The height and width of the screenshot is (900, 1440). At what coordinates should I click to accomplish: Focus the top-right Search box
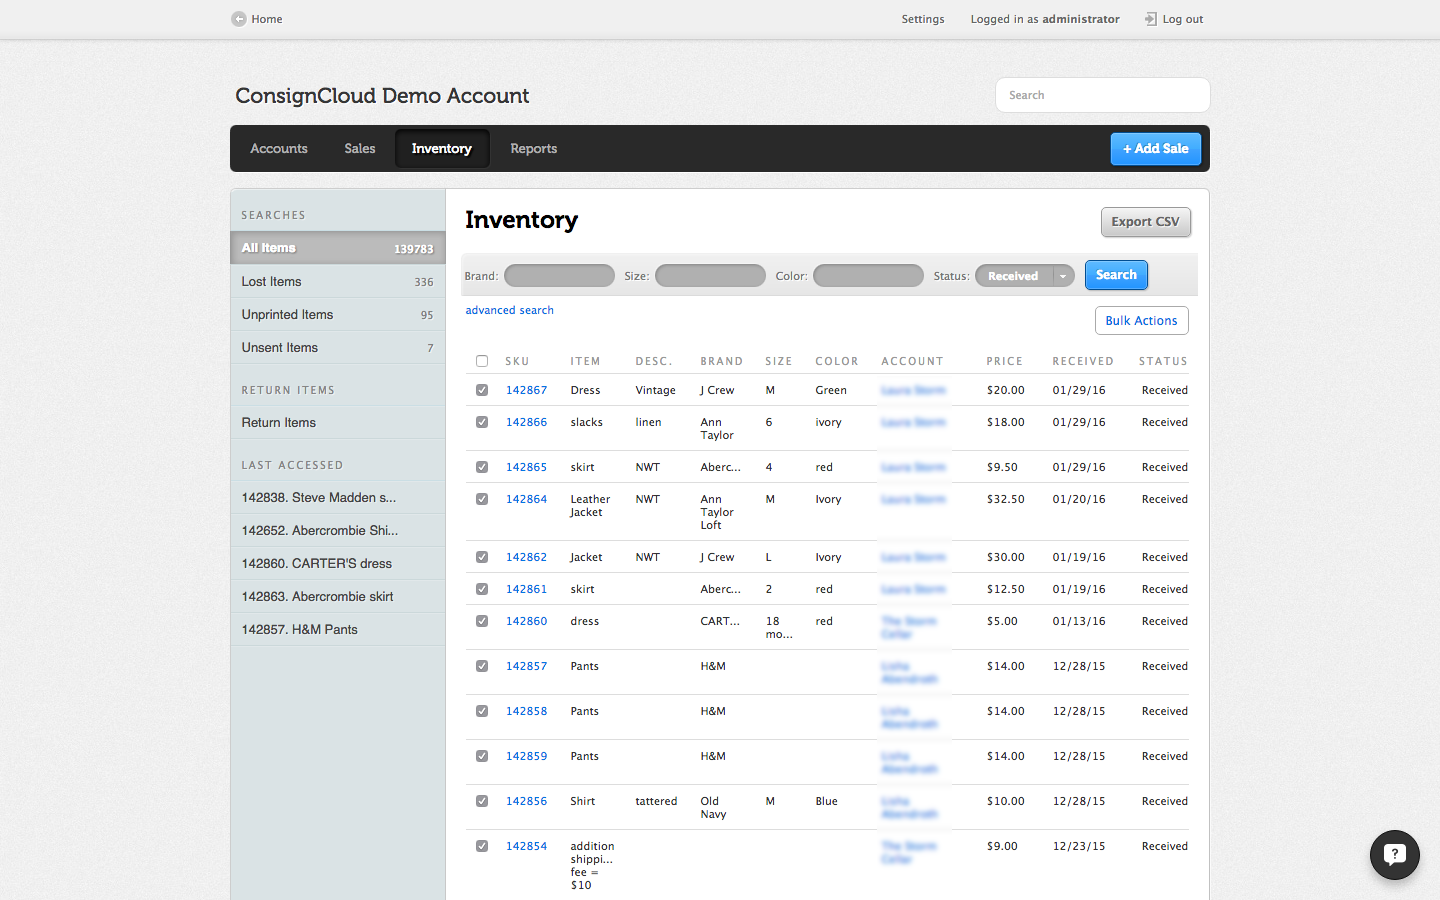click(x=1102, y=95)
